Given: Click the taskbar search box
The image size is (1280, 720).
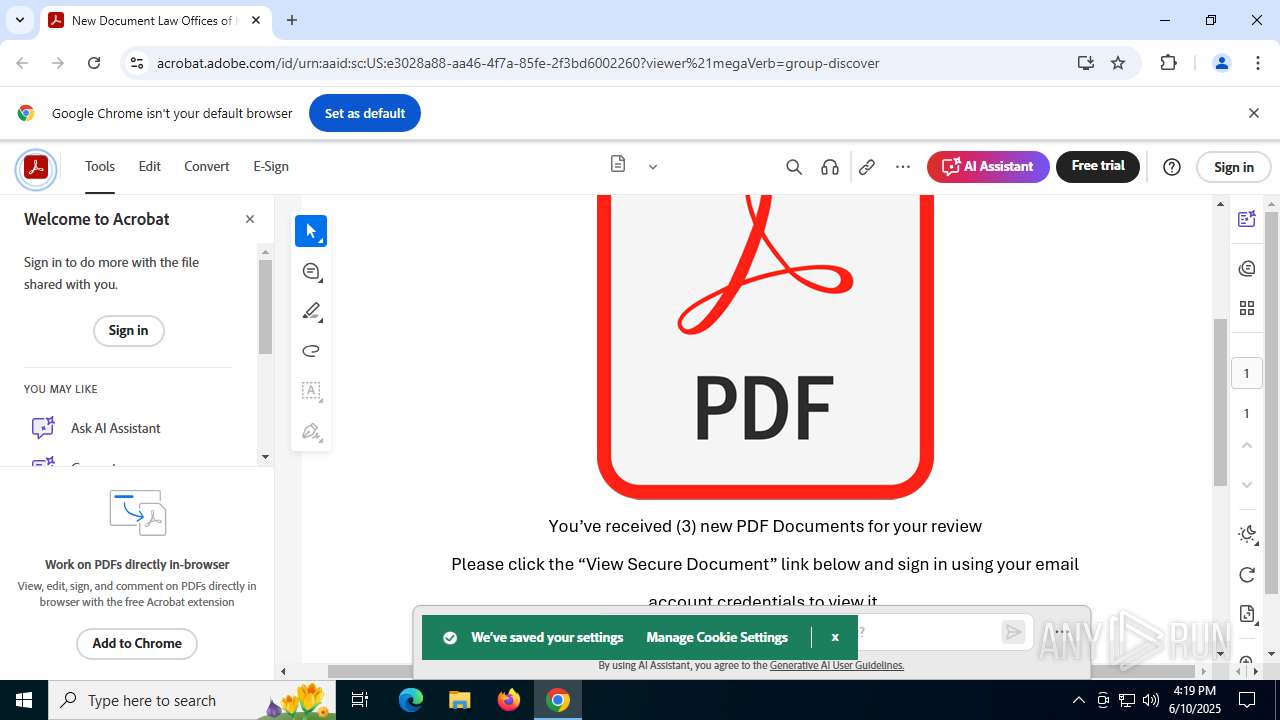Looking at the screenshot, I should [191, 700].
